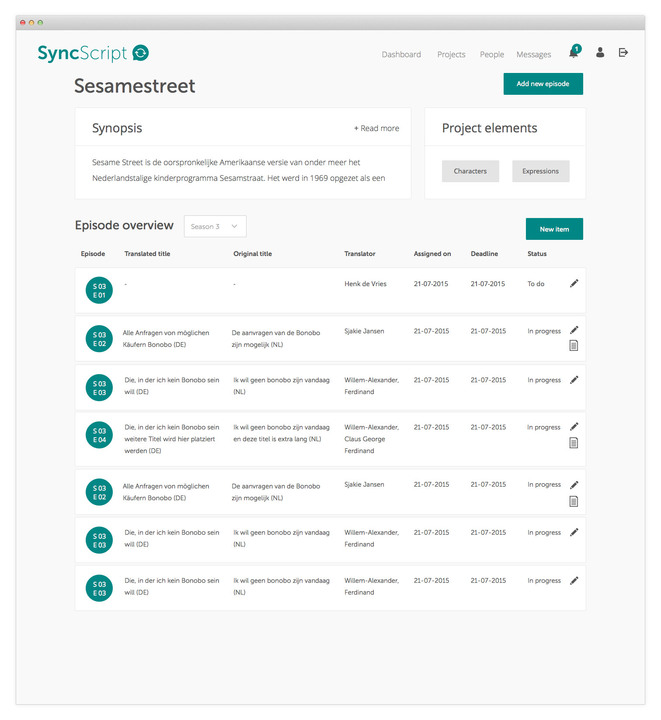This screenshot has width=661, height=720.
Task: Expand synopsis with Read more link
Action: (x=376, y=128)
